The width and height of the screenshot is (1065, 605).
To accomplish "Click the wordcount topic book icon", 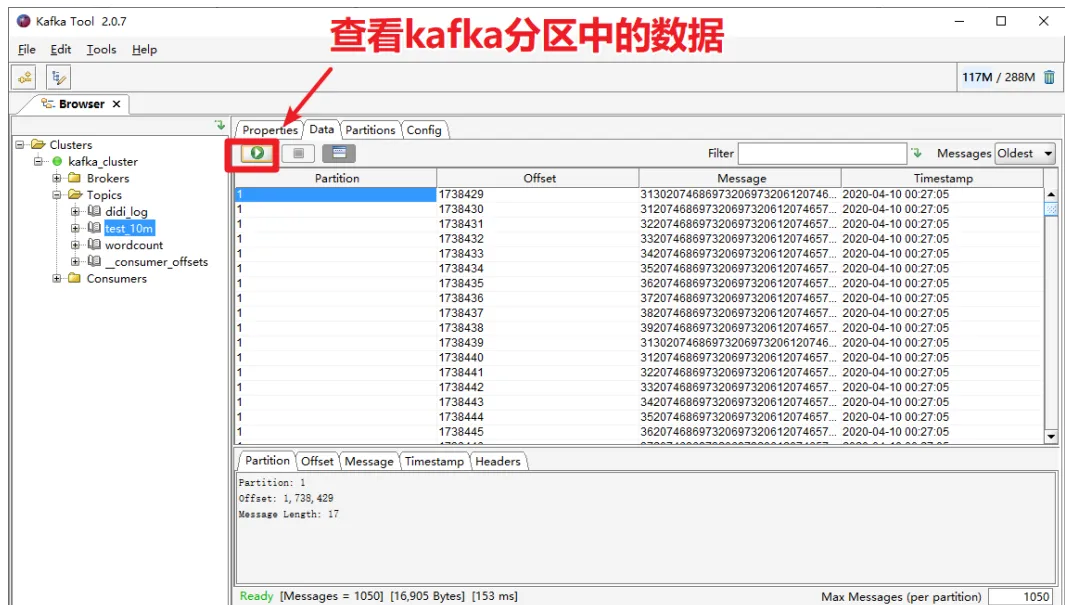I will coord(94,244).
